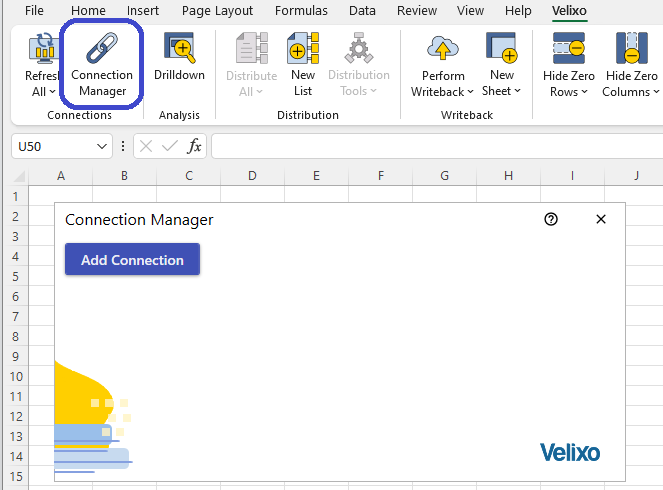Screen dimensions: 663x490
Task: Expand the Refresh All dropdown arrow
Action: pyautogui.click(x=52, y=92)
